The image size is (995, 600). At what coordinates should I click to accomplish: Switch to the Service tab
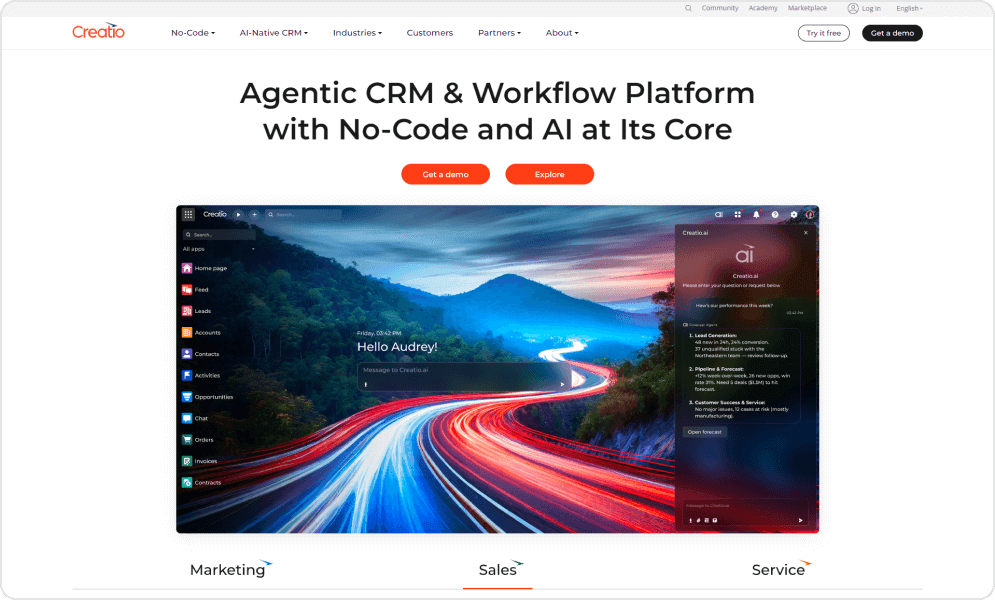click(778, 570)
